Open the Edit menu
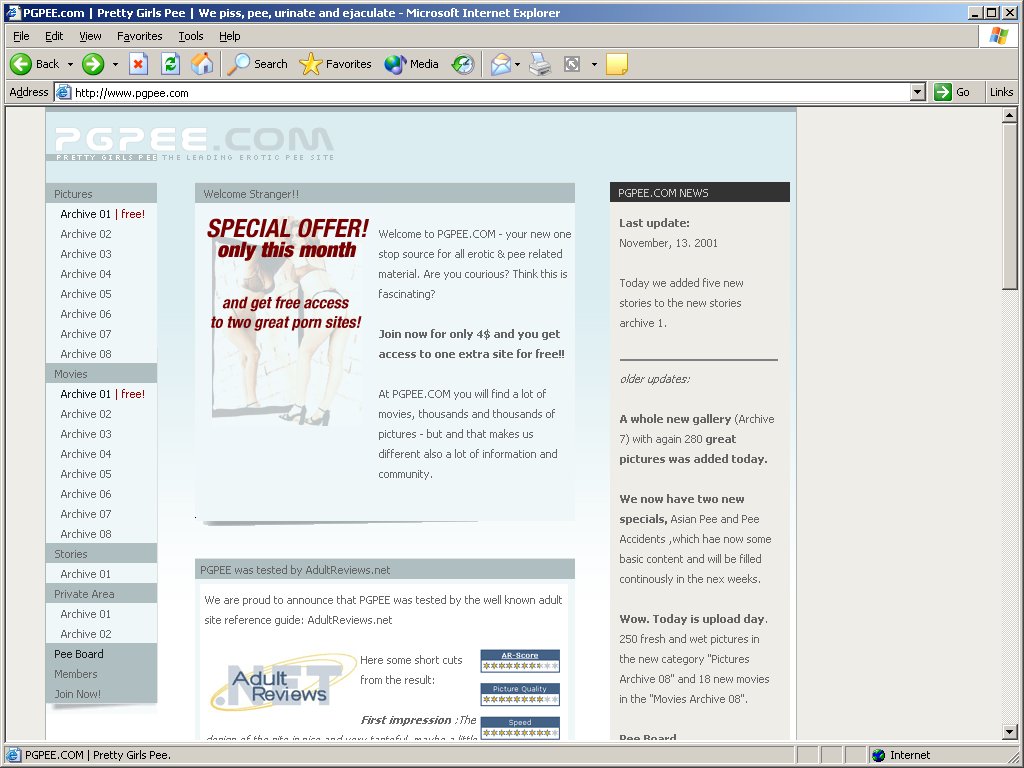 pos(54,36)
